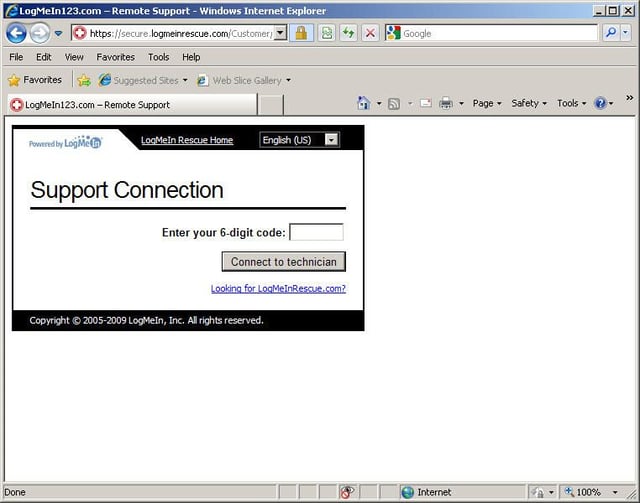The width and height of the screenshot is (640, 503).
Task: Expand the command bar overflow chevron
Action: click(x=630, y=98)
